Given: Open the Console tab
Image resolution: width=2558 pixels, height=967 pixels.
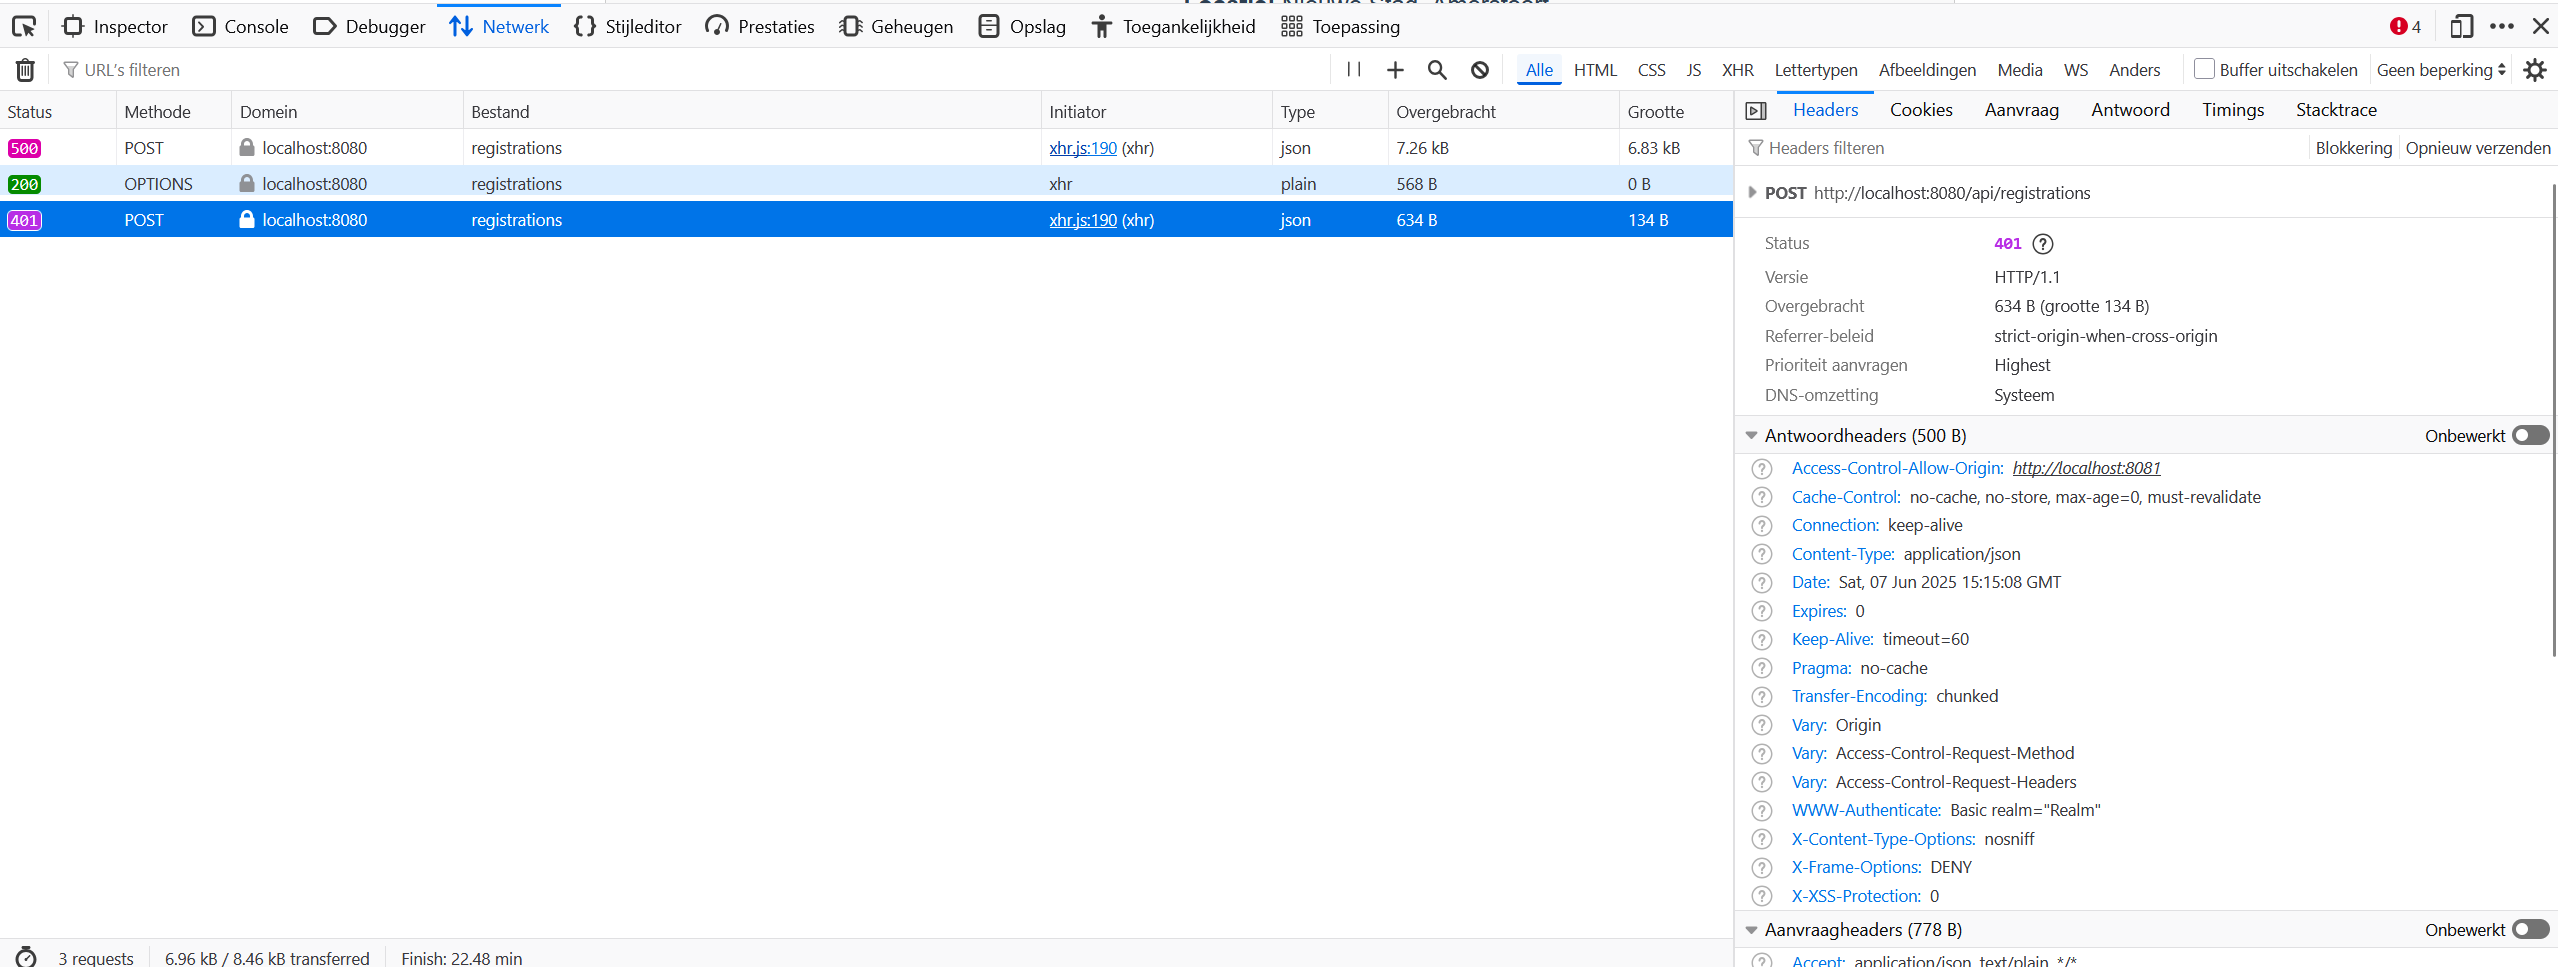Looking at the screenshot, I should point(241,27).
